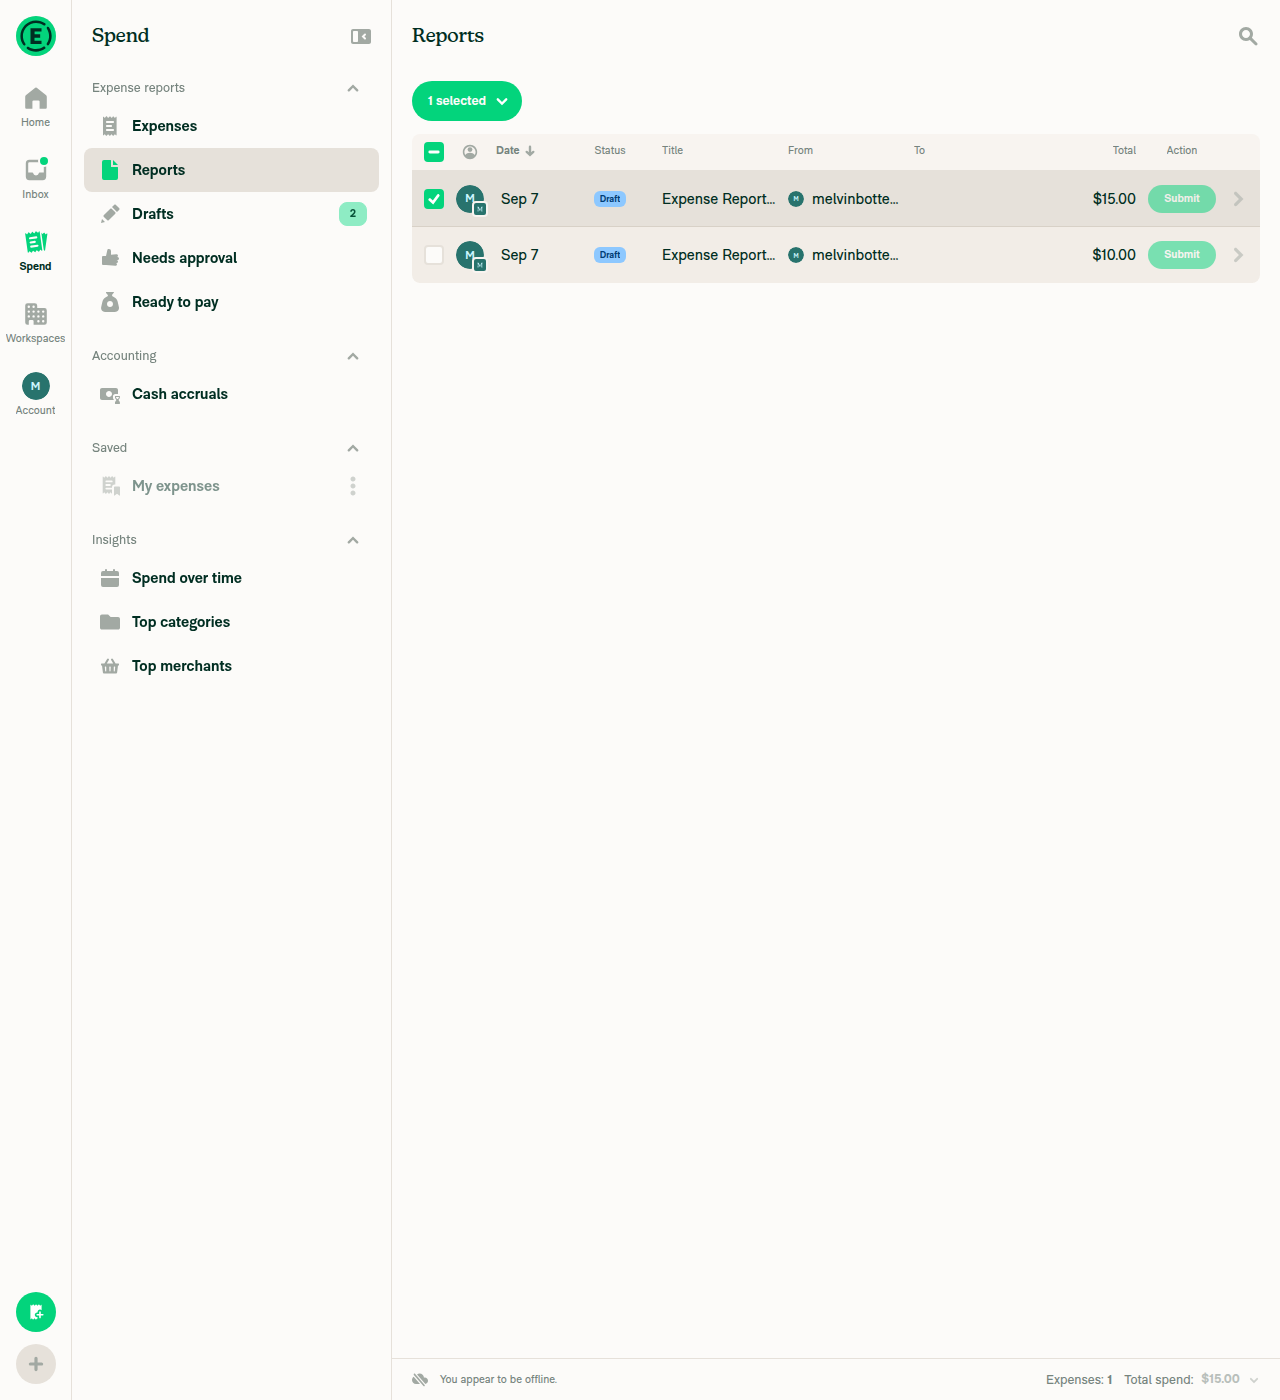Click the Needs approval thumbs-up icon
This screenshot has width=1280, height=1400.
point(110,258)
